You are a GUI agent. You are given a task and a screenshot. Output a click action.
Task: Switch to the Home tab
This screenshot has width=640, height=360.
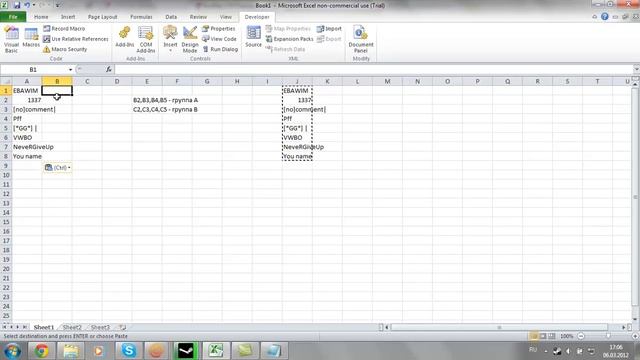[41, 17]
